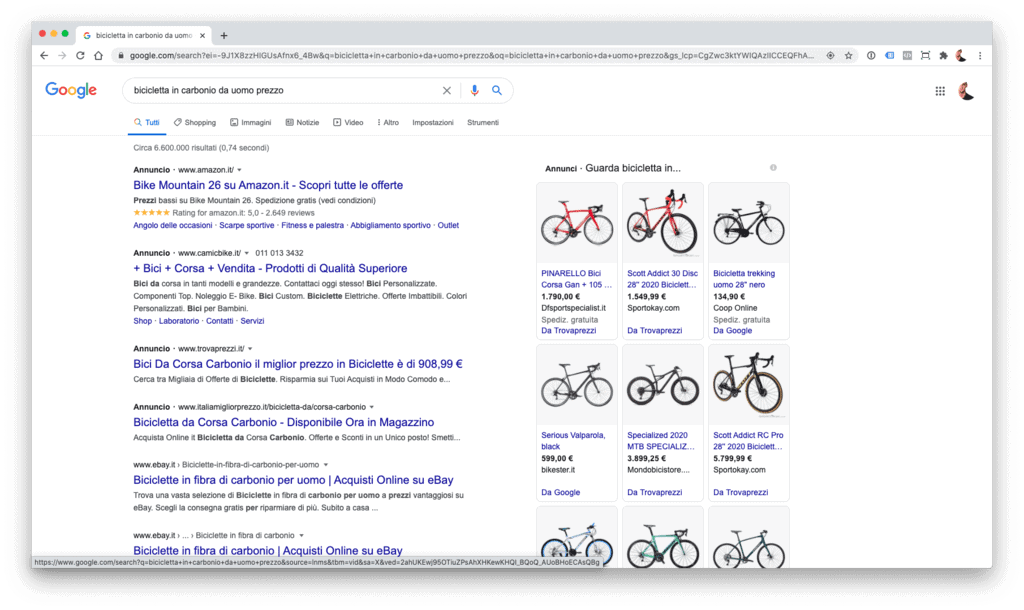This screenshot has width=1024, height=610.
Task: Click the blue extension icon in toolbar
Action: click(x=889, y=56)
